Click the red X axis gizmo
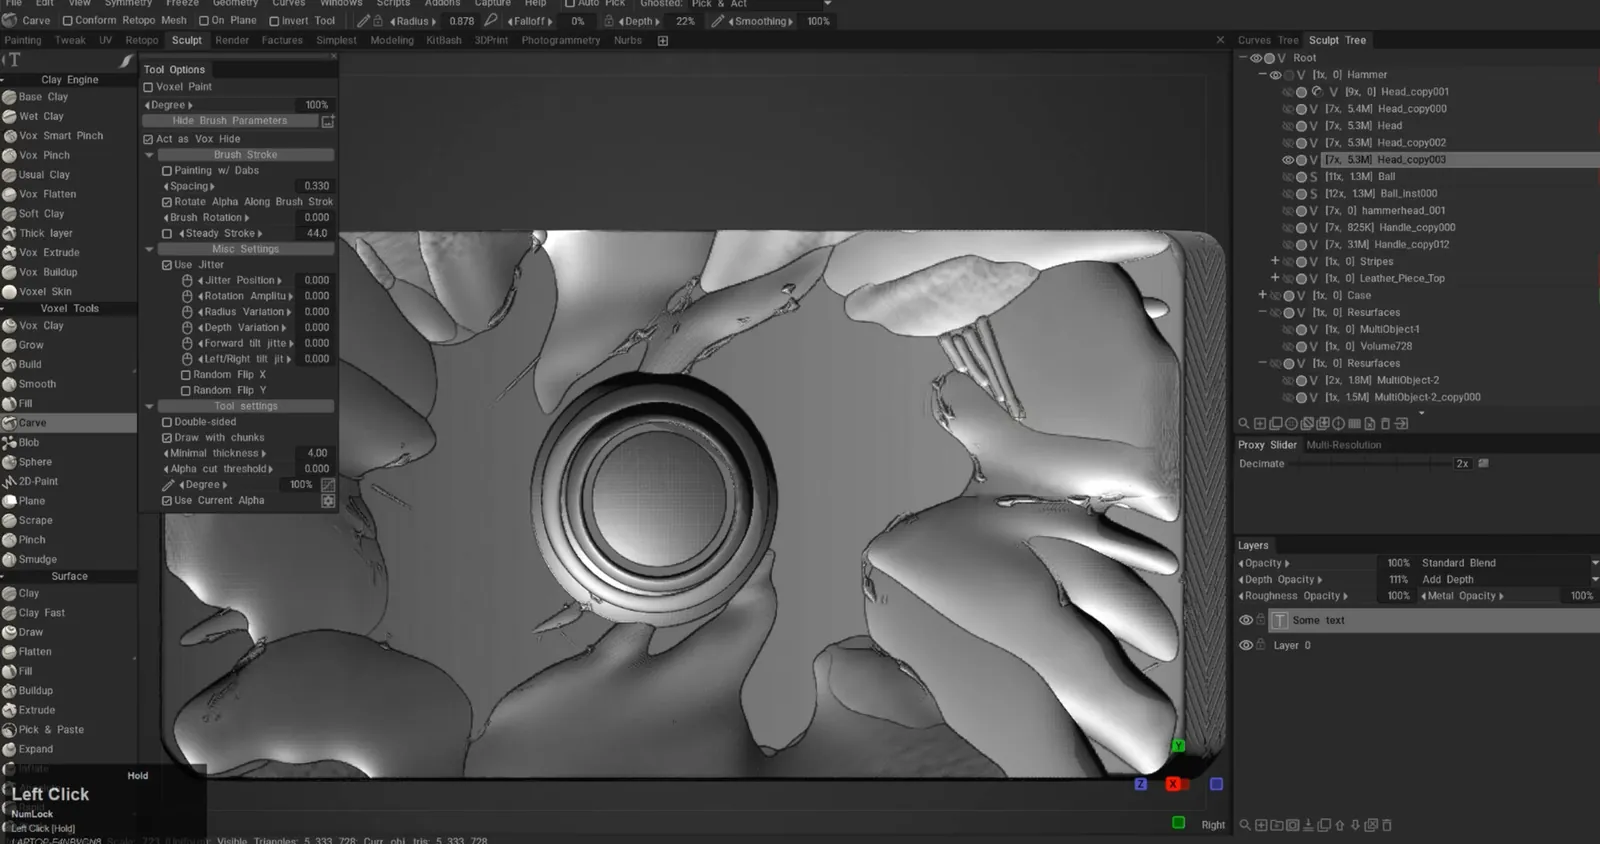The image size is (1600, 844). [1173, 784]
